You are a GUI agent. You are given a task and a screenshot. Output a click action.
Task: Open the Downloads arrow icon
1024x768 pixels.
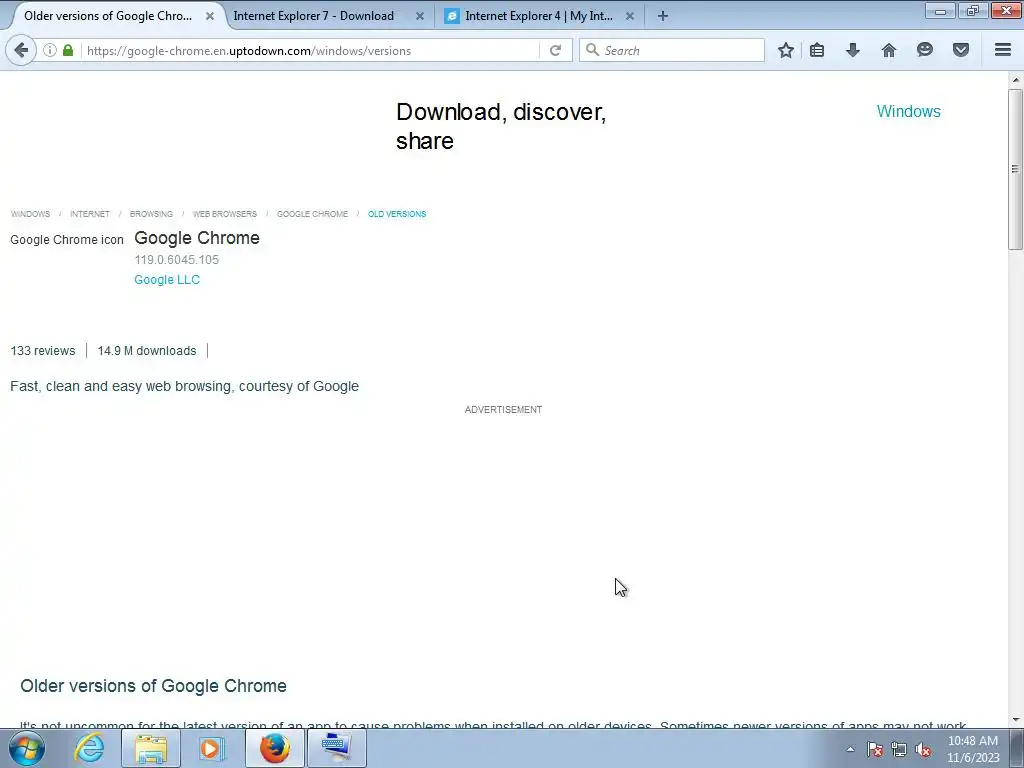coord(853,50)
